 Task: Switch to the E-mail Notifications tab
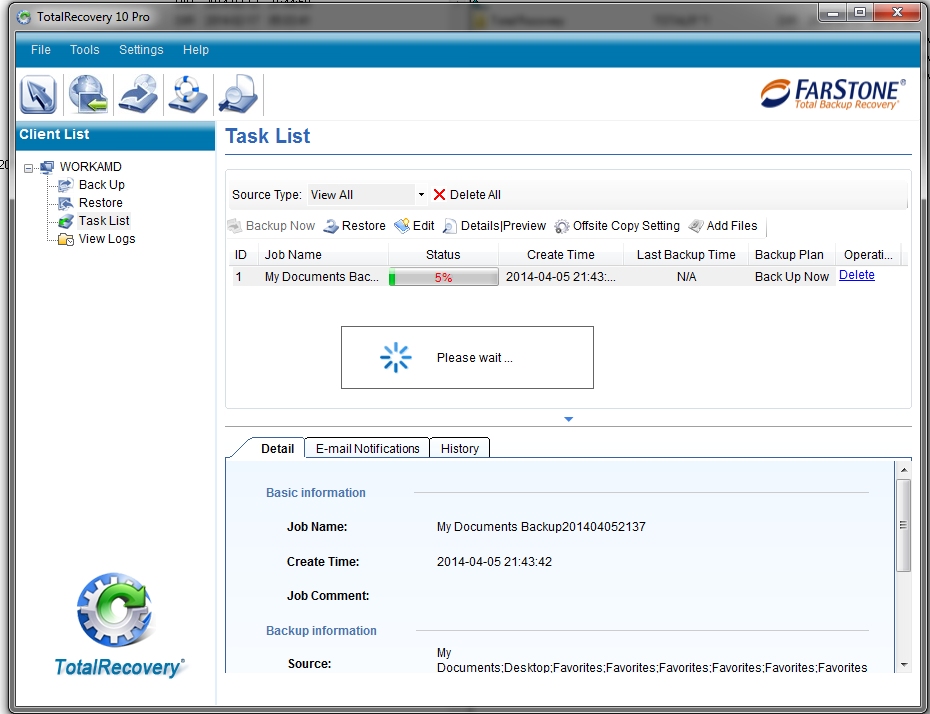[367, 449]
